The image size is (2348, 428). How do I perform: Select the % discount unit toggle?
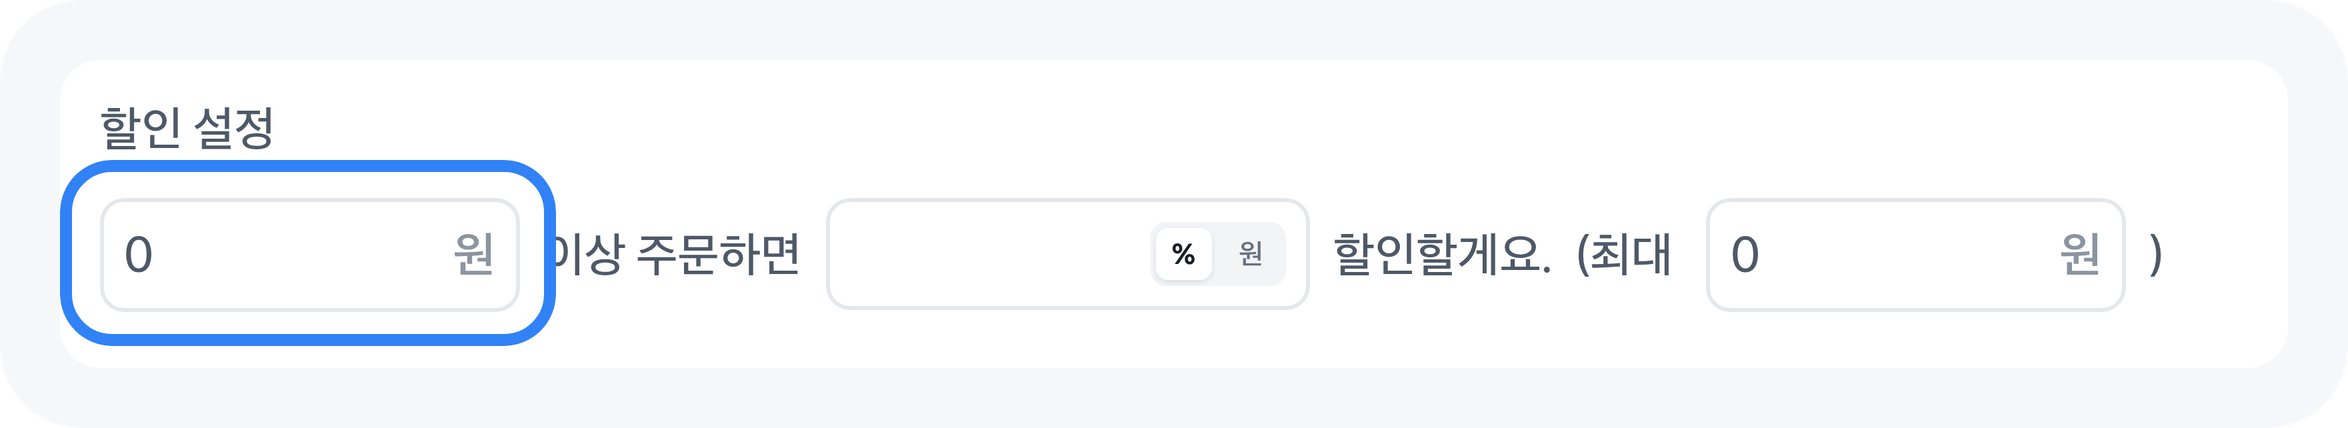click(1183, 254)
